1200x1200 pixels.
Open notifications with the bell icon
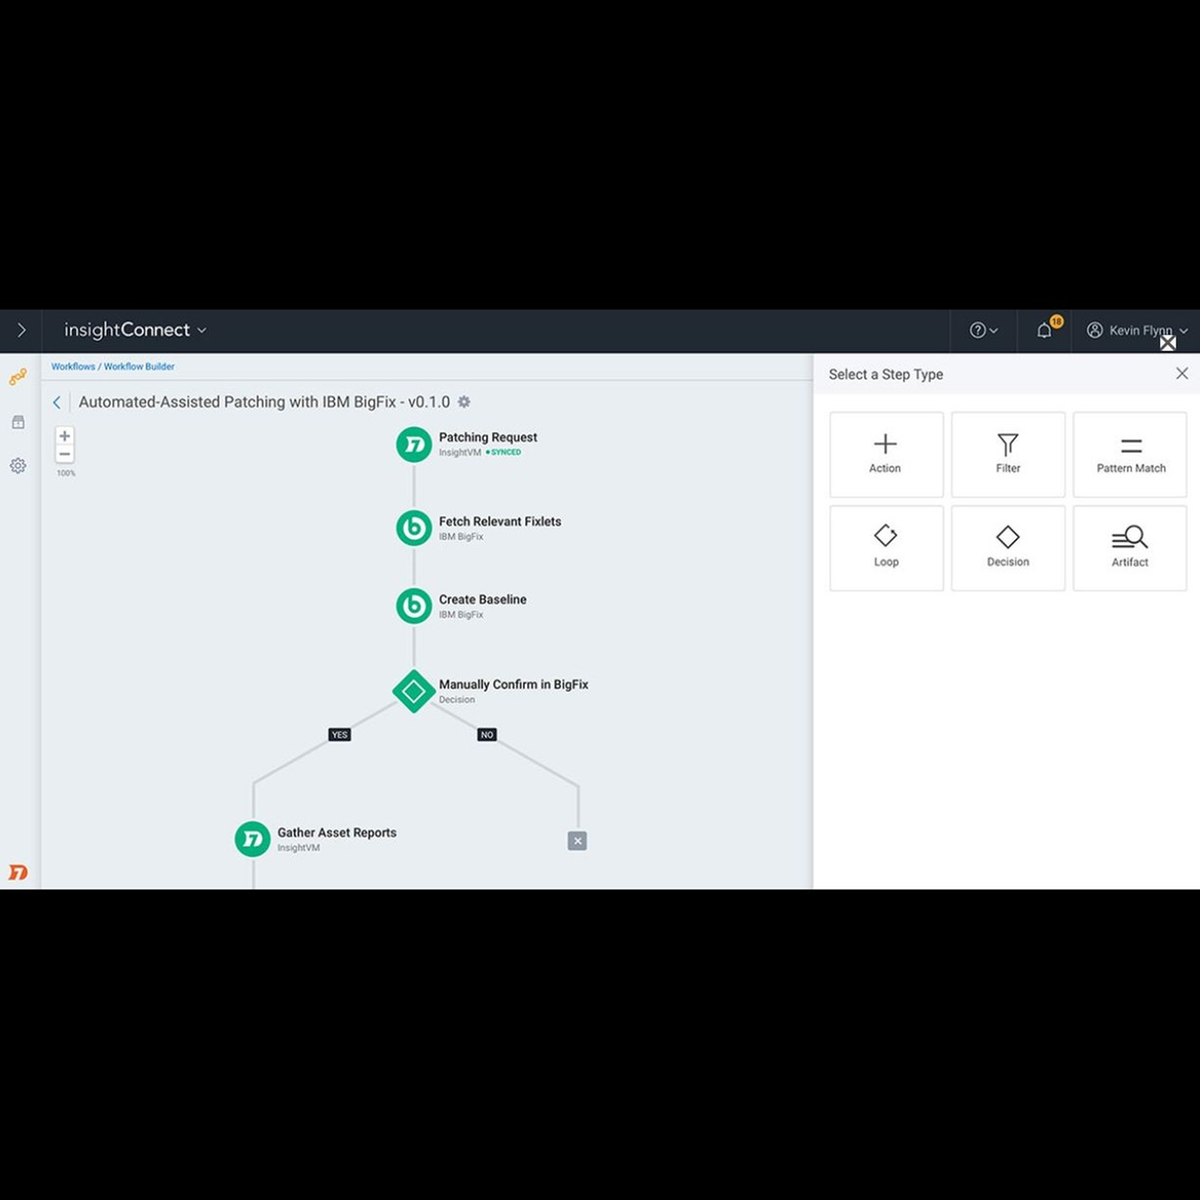point(1044,330)
